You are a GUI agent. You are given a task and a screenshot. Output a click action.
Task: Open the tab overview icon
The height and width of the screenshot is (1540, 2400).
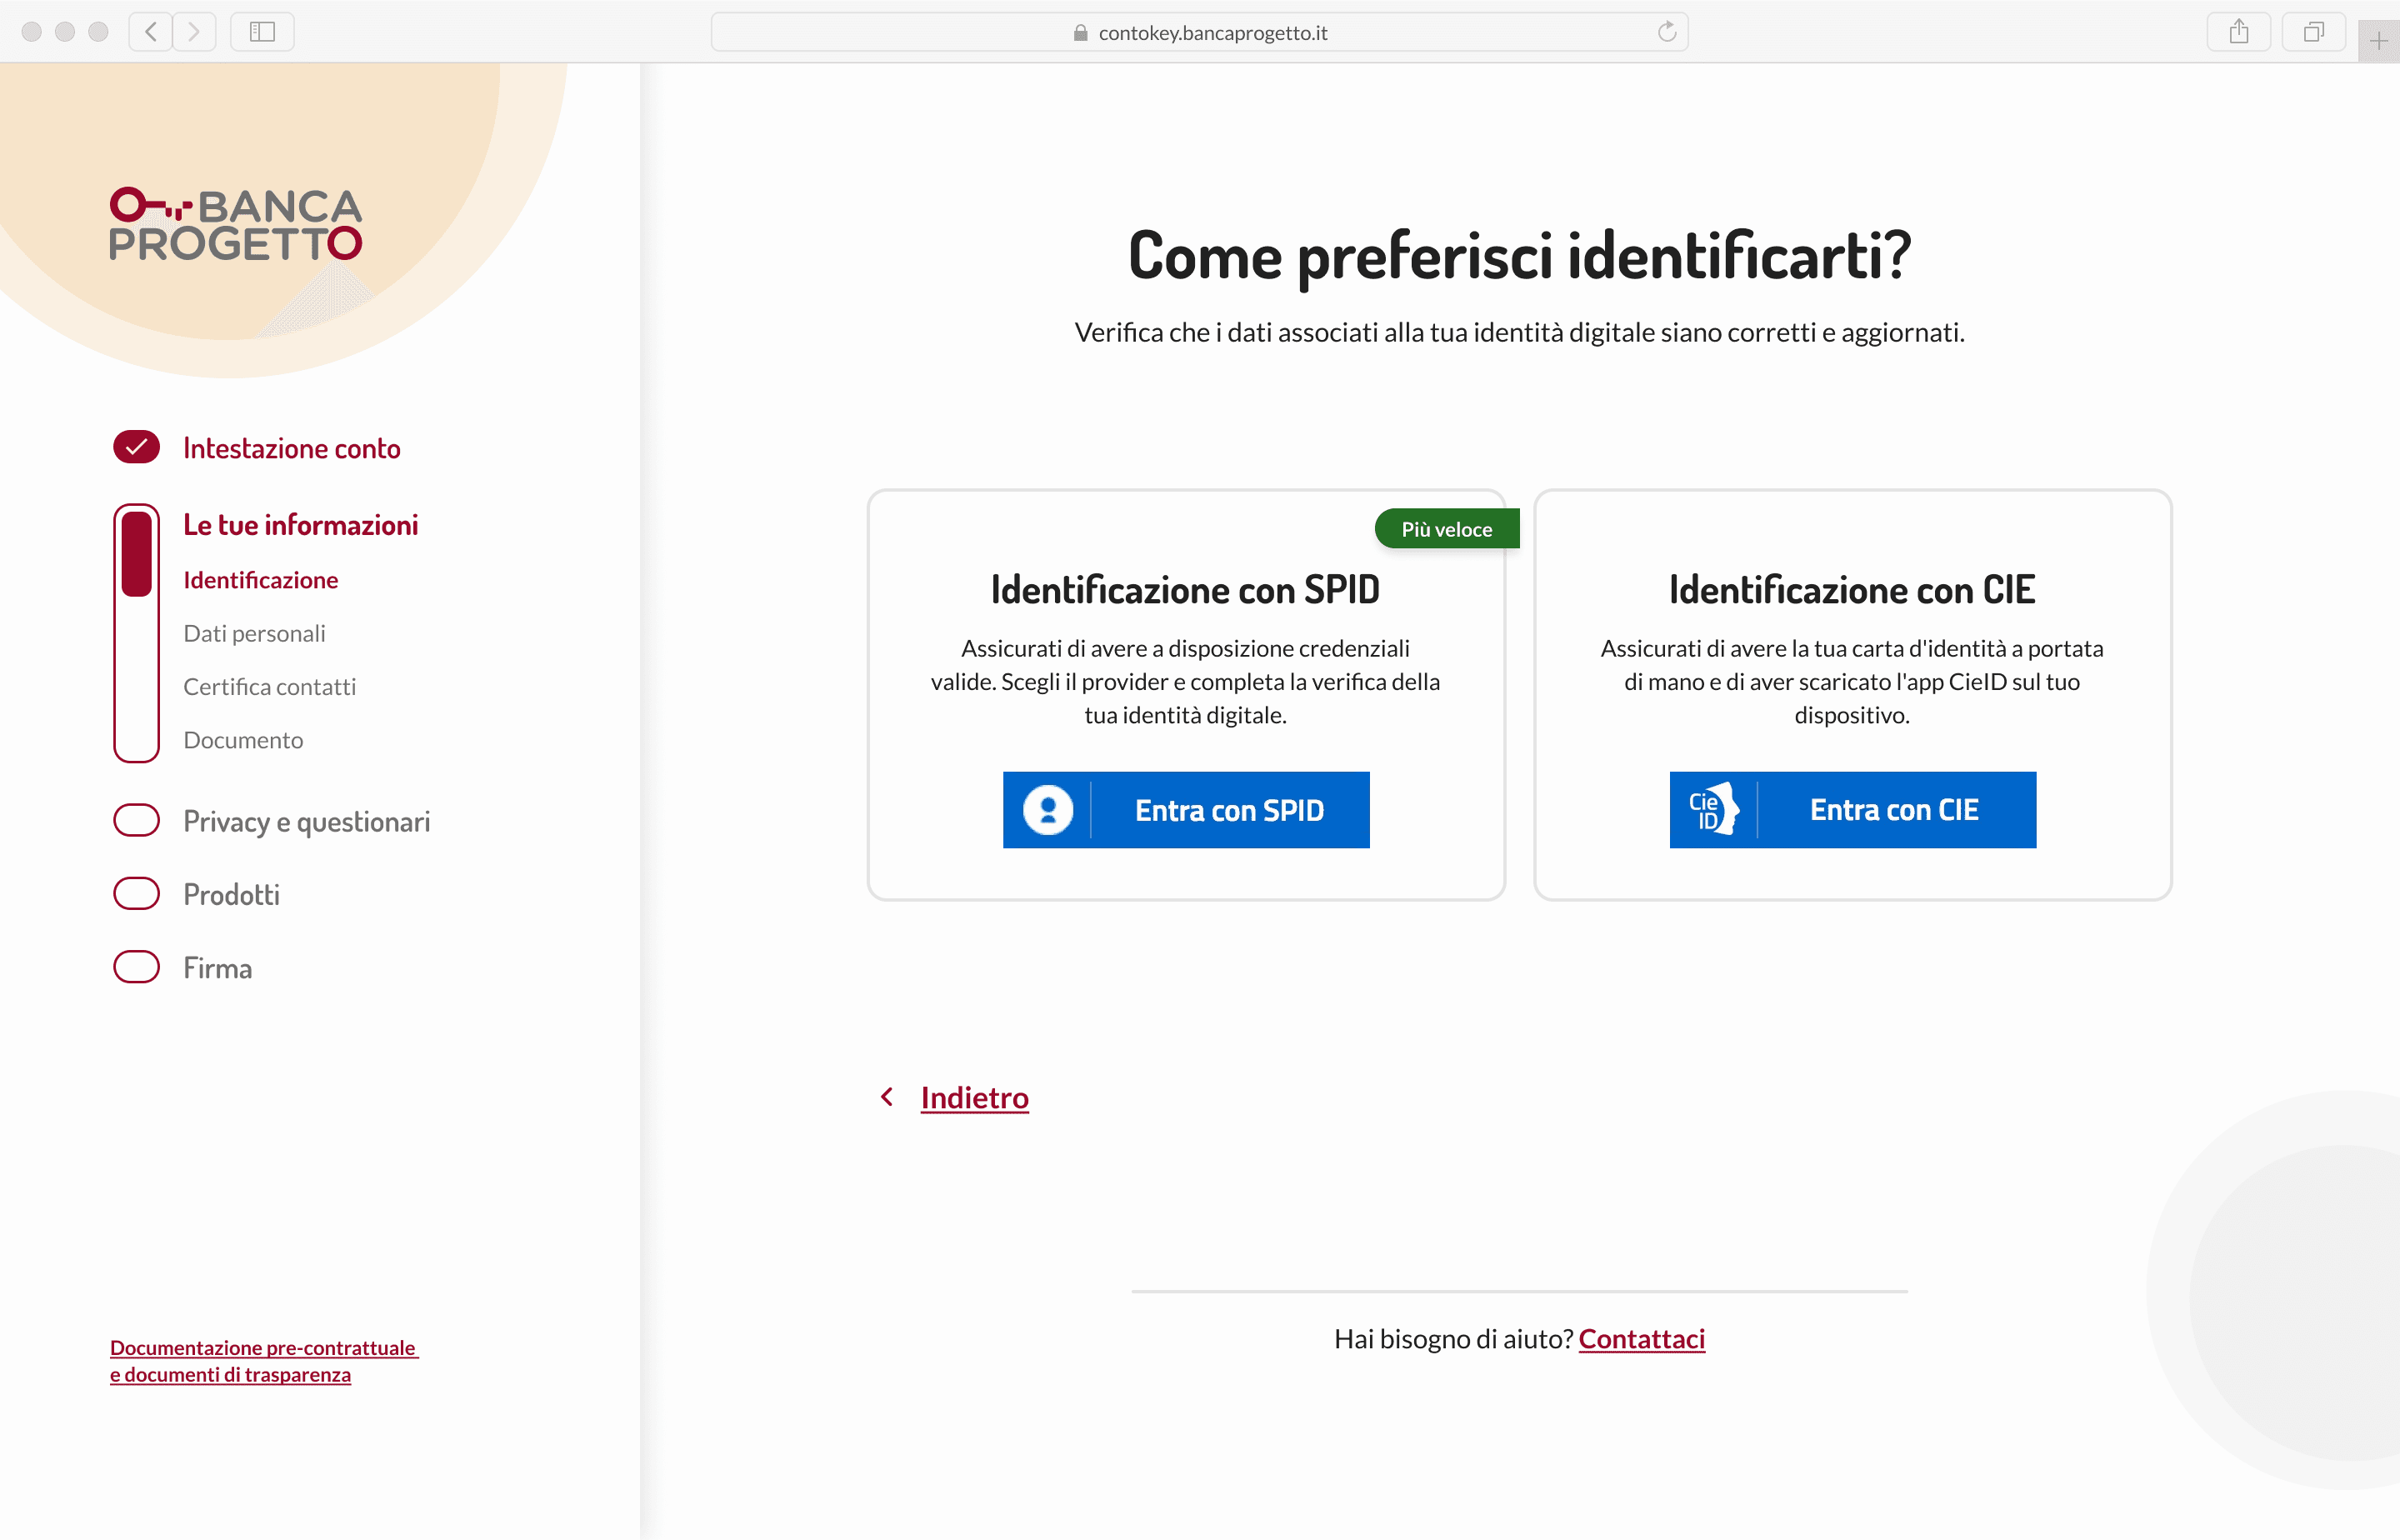(2313, 32)
